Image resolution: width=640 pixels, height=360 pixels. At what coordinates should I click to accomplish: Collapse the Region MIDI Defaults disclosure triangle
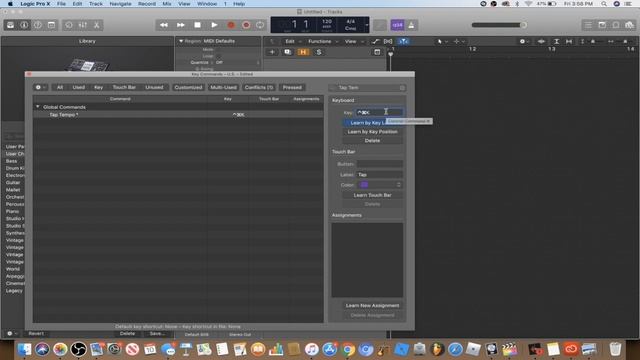coord(181,41)
